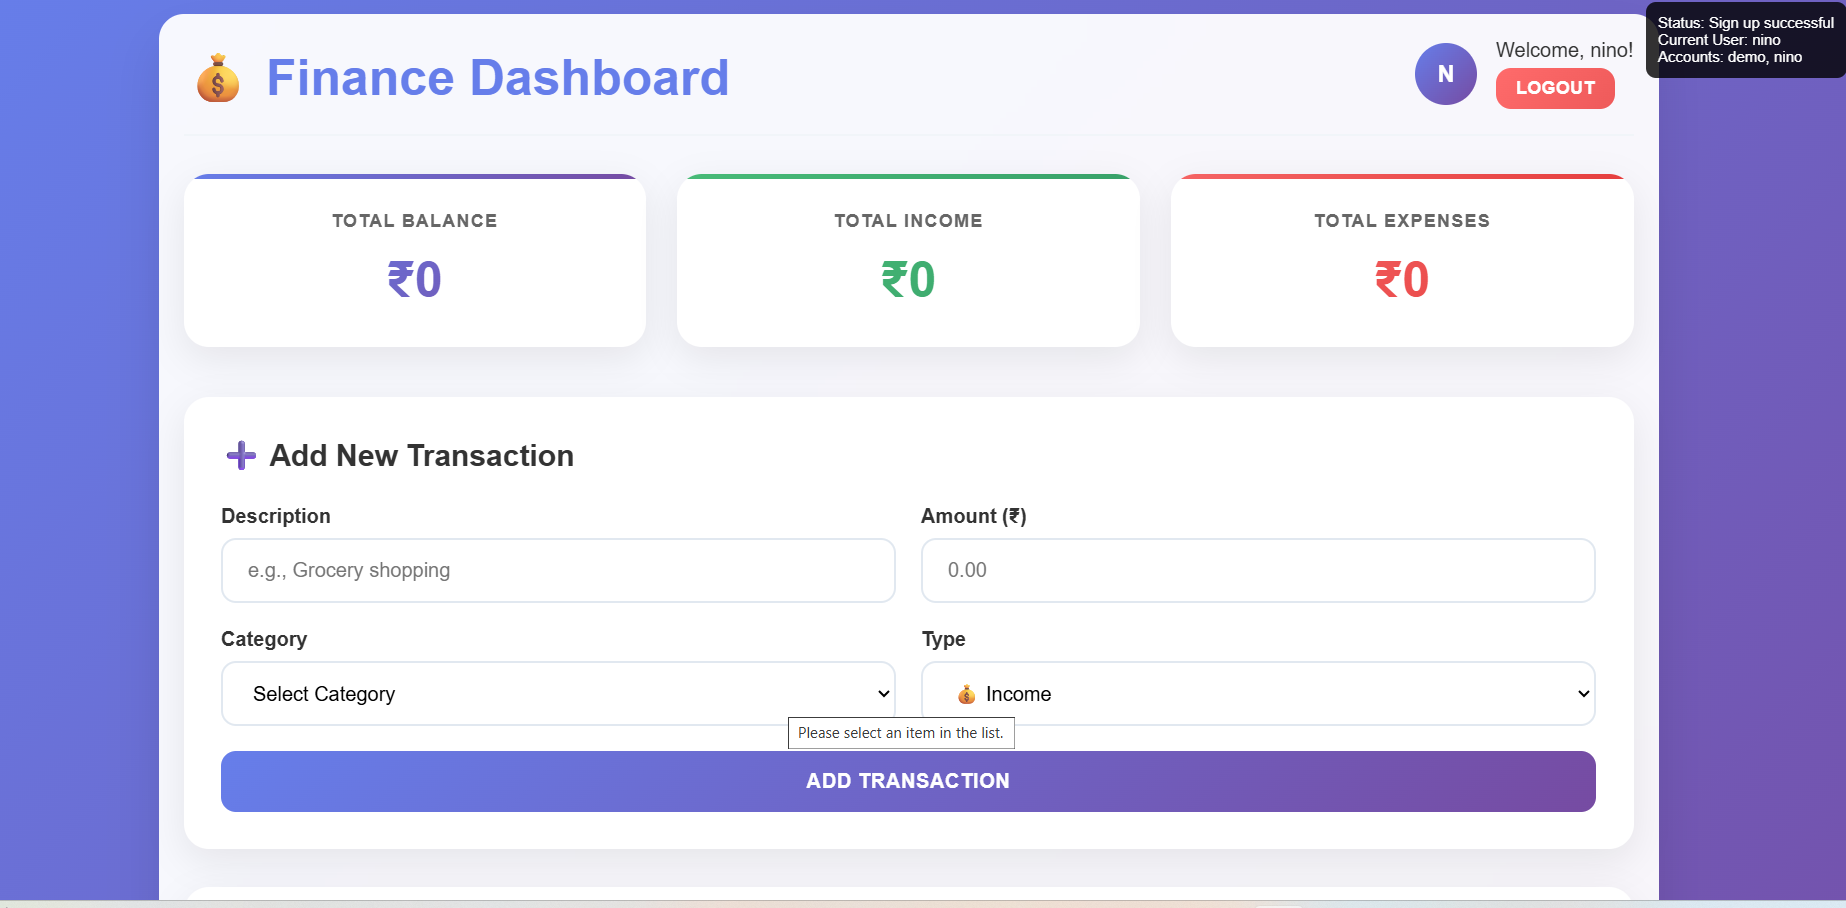Click inside the Description input field

click(x=558, y=570)
